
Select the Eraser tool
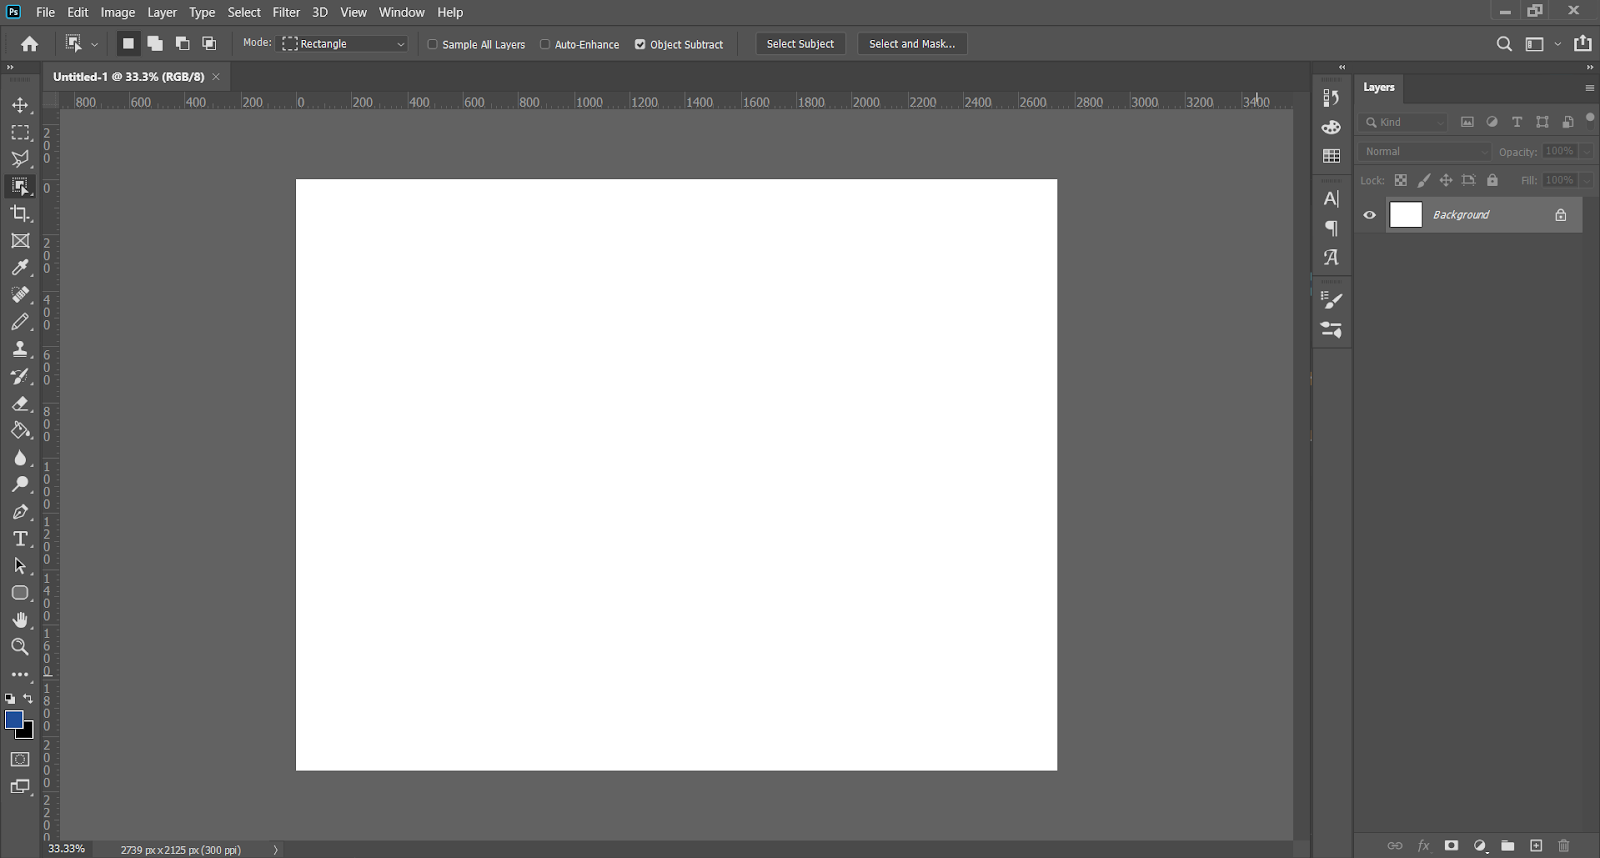click(20, 404)
